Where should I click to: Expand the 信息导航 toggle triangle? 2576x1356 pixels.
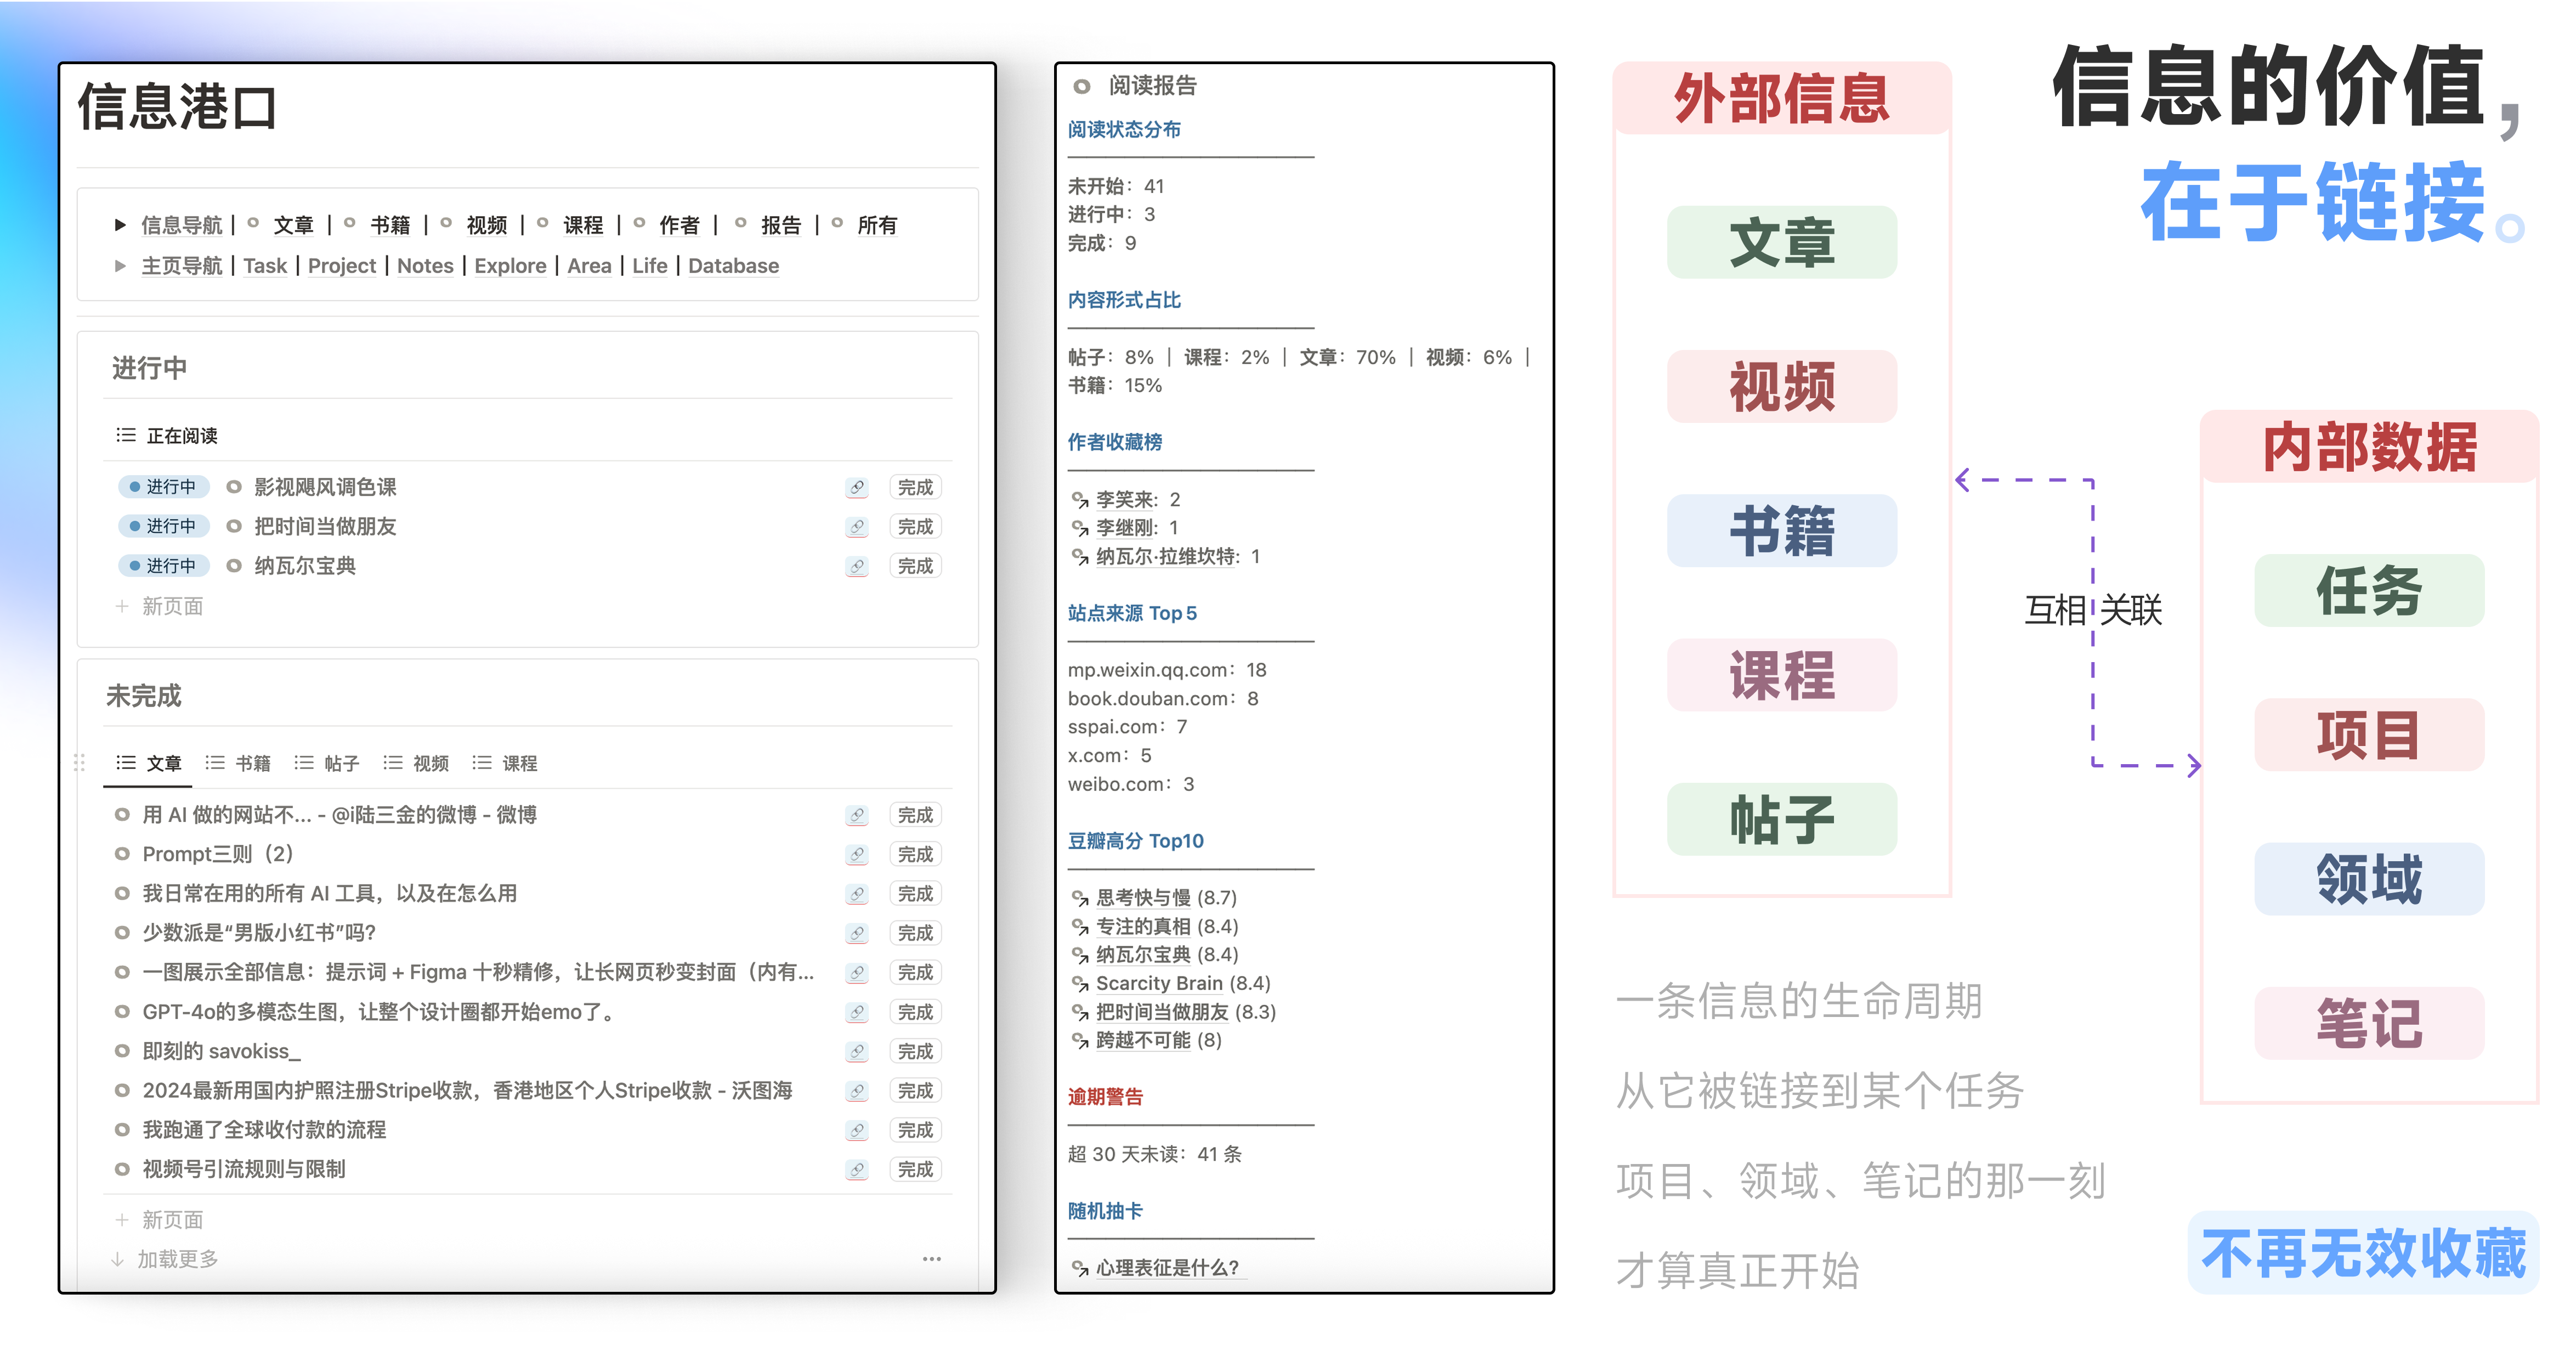(x=120, y=225)
